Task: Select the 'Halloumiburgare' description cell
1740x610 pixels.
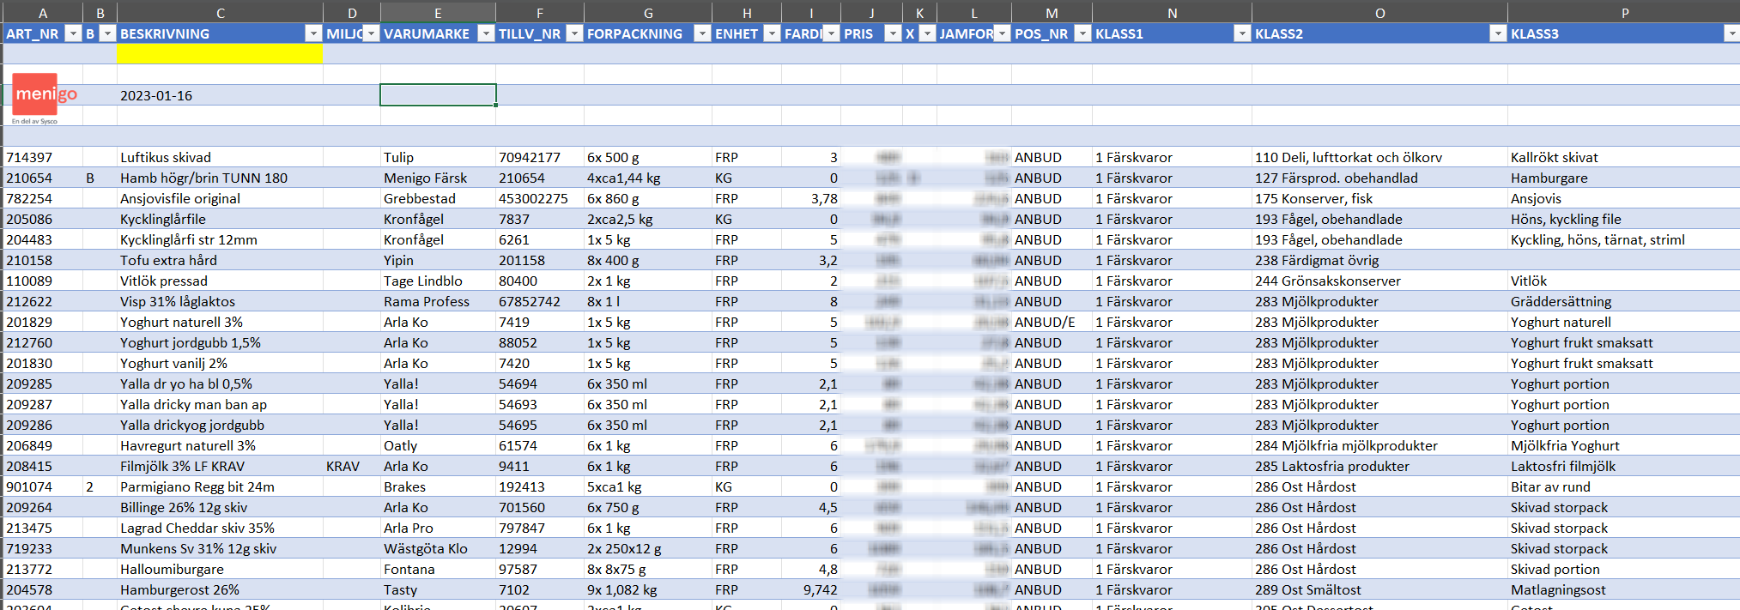Action: [x=220, y=569]
